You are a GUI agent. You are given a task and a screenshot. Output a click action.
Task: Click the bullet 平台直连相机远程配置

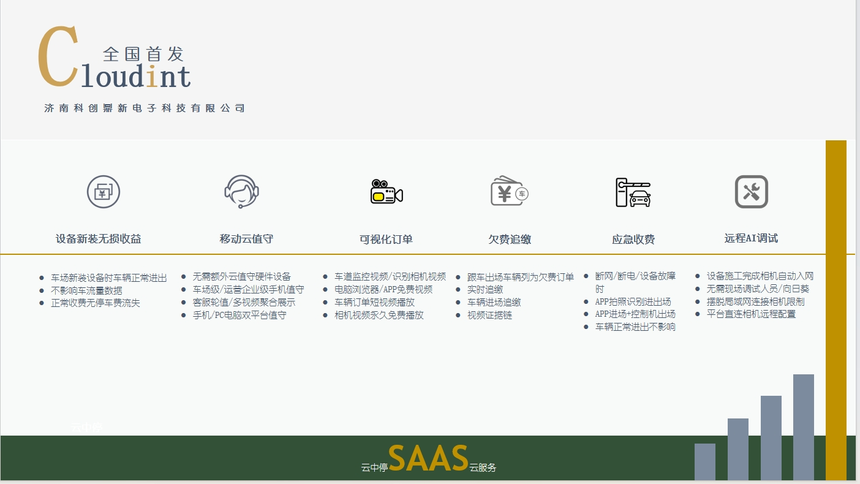751,314
